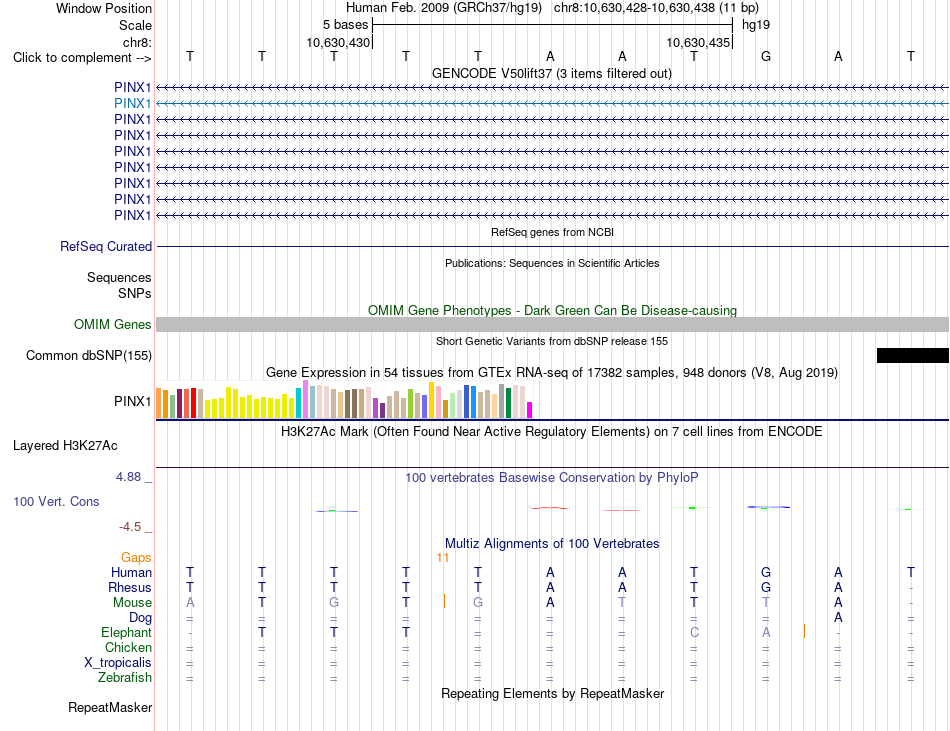Select the Mouse alignment row label
This screenshot has height=731, width=950.
pyautogui.click(x=132, y=603)
